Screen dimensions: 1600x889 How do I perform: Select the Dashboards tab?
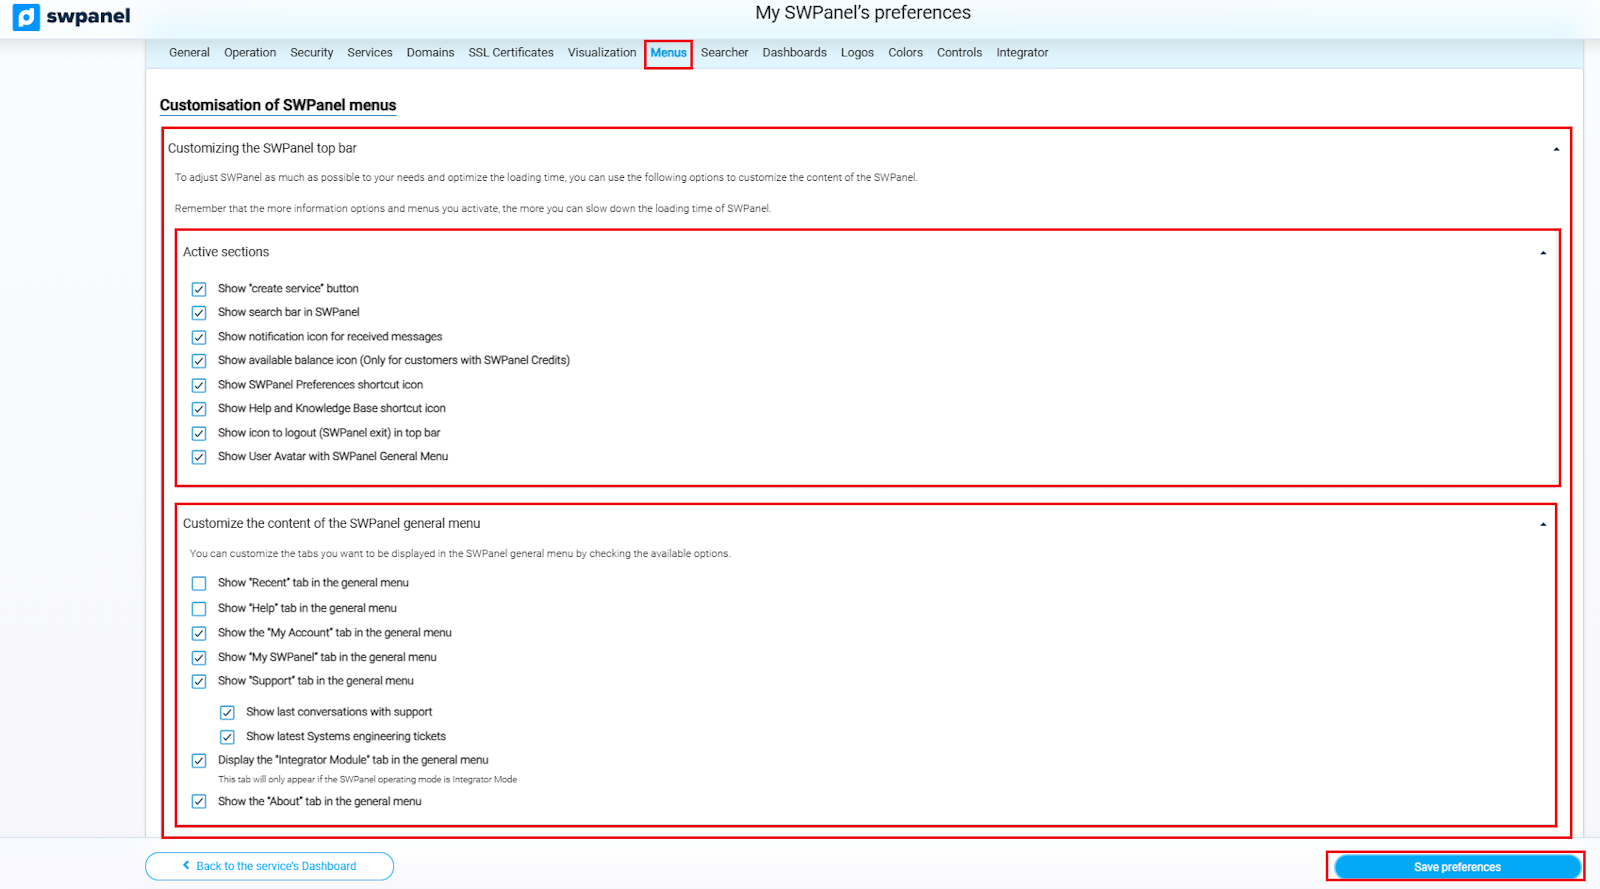[794, 53]
